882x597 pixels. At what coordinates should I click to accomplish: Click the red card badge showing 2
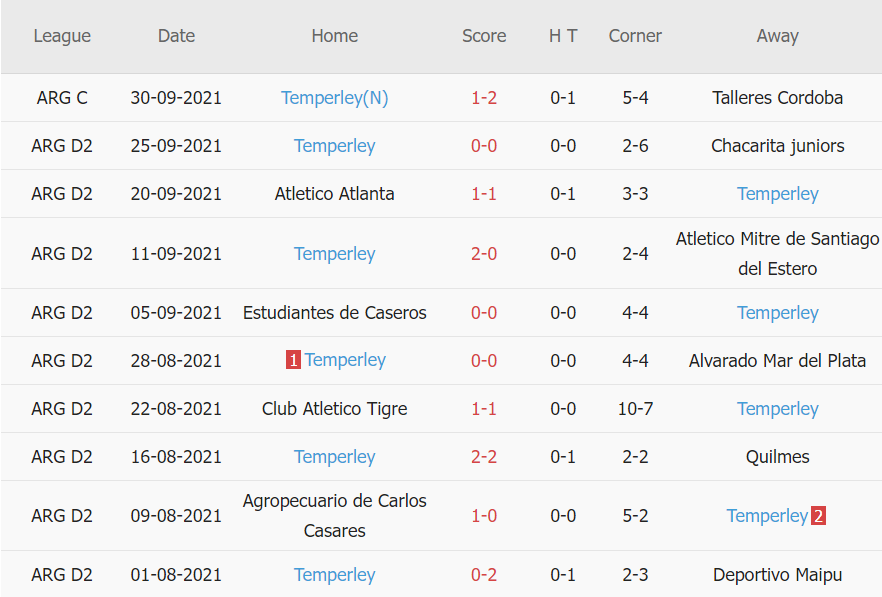tap(818, 516)
